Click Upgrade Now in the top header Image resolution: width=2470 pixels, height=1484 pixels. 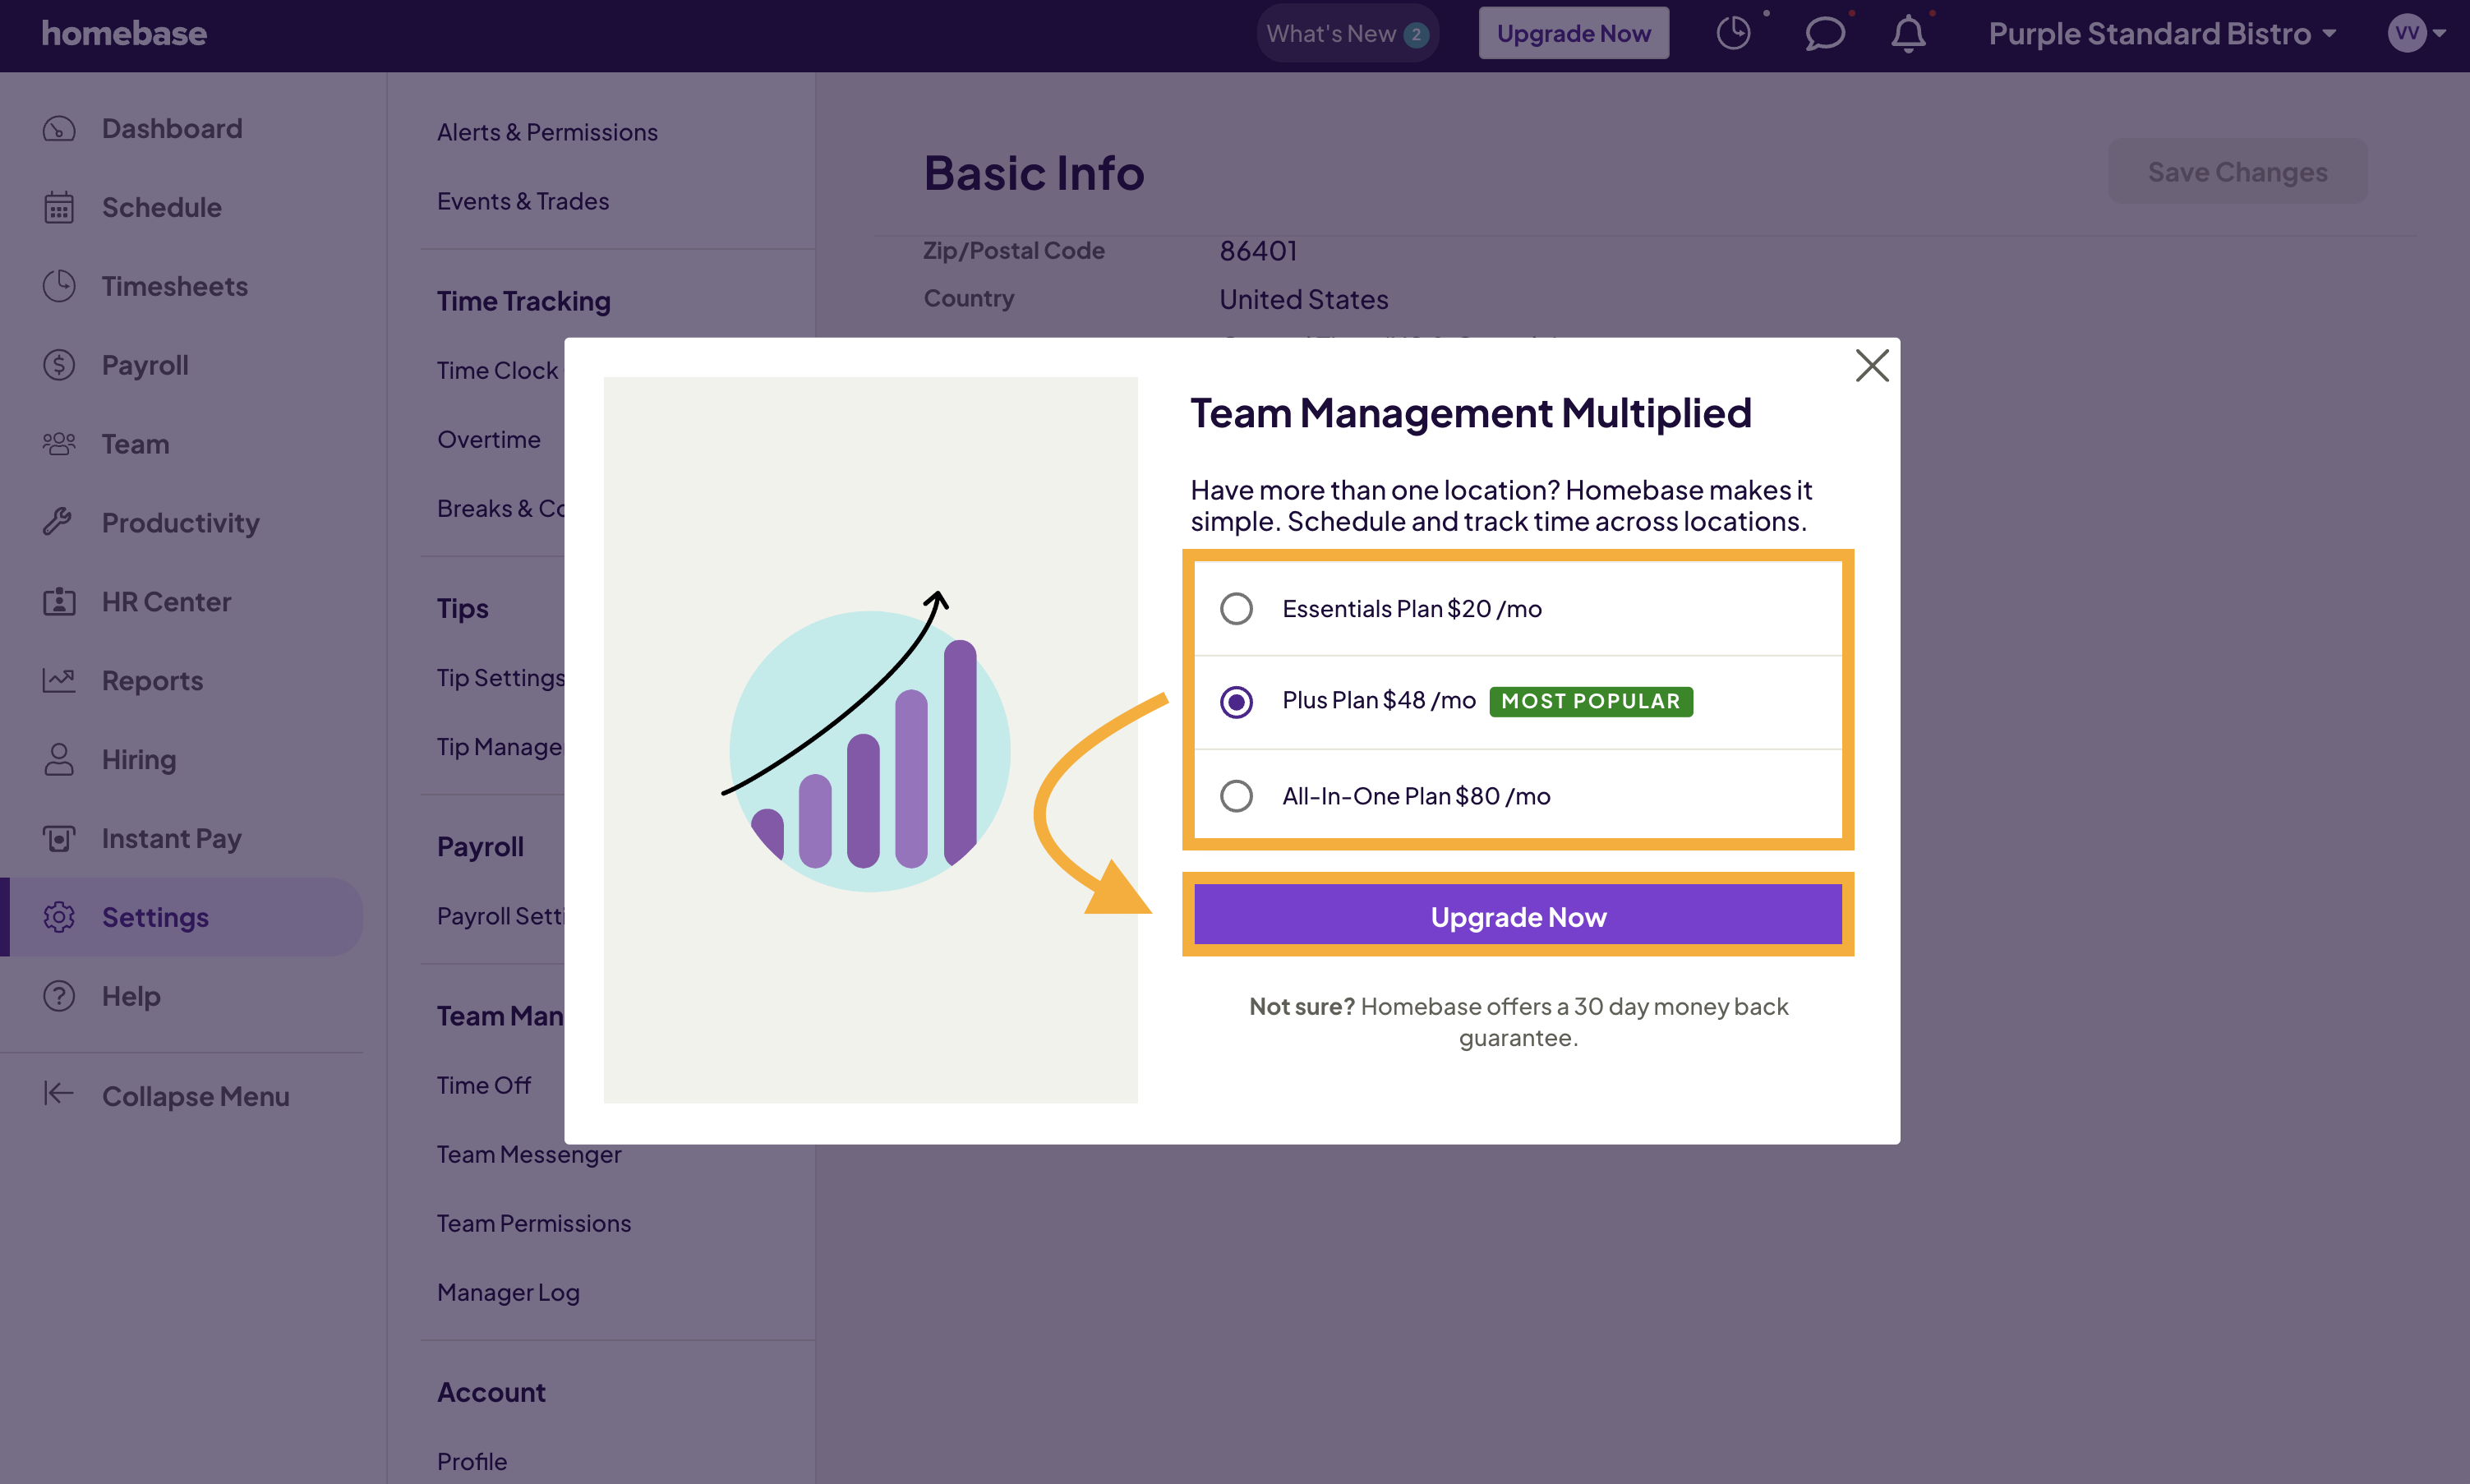(x=1573, y=33)
